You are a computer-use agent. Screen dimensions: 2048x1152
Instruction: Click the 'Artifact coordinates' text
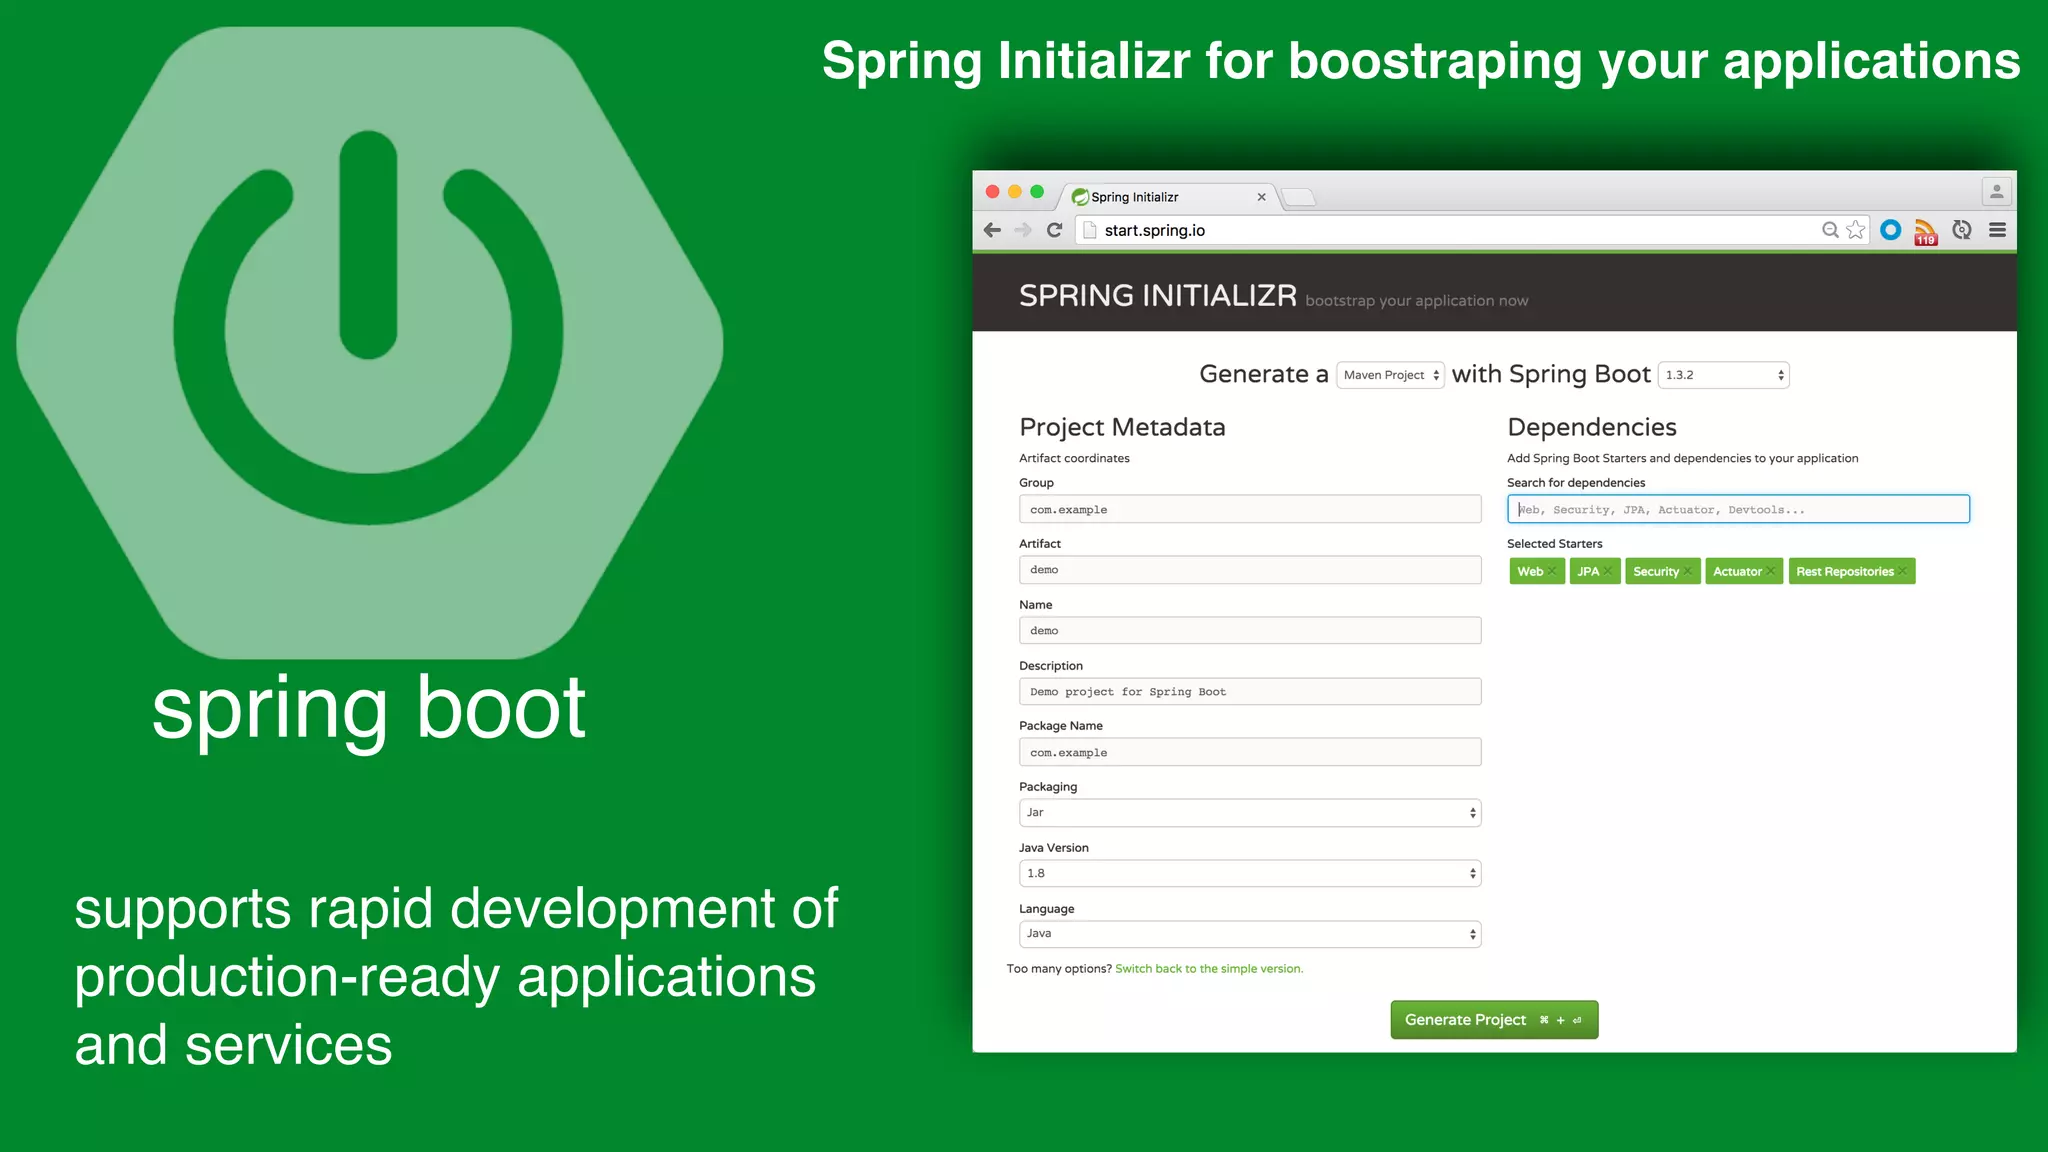point(1074,458)
